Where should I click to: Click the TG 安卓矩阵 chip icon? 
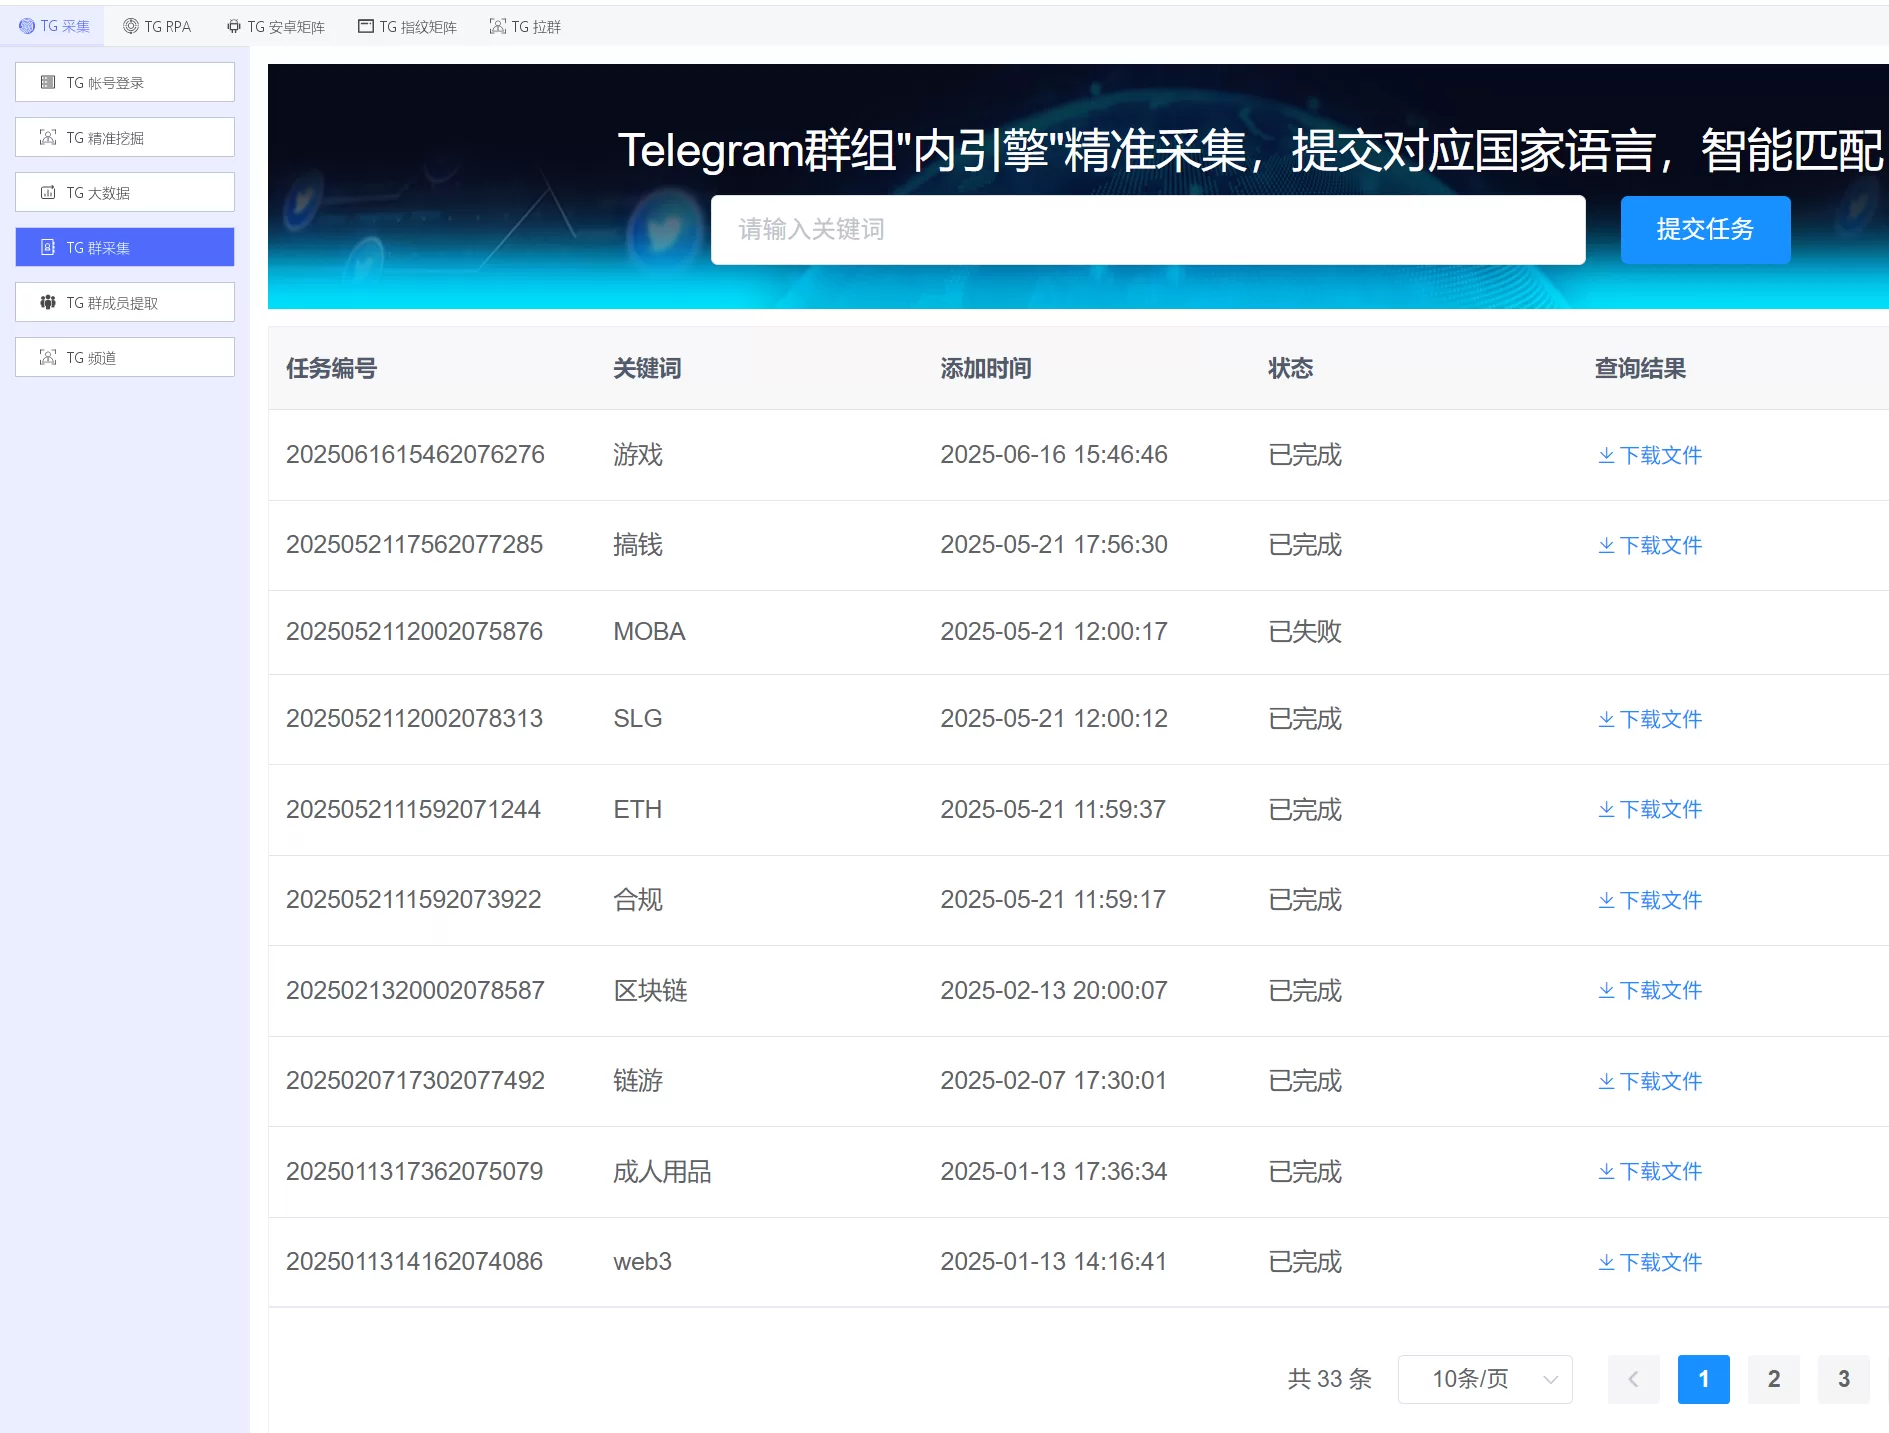coord(234,26)
